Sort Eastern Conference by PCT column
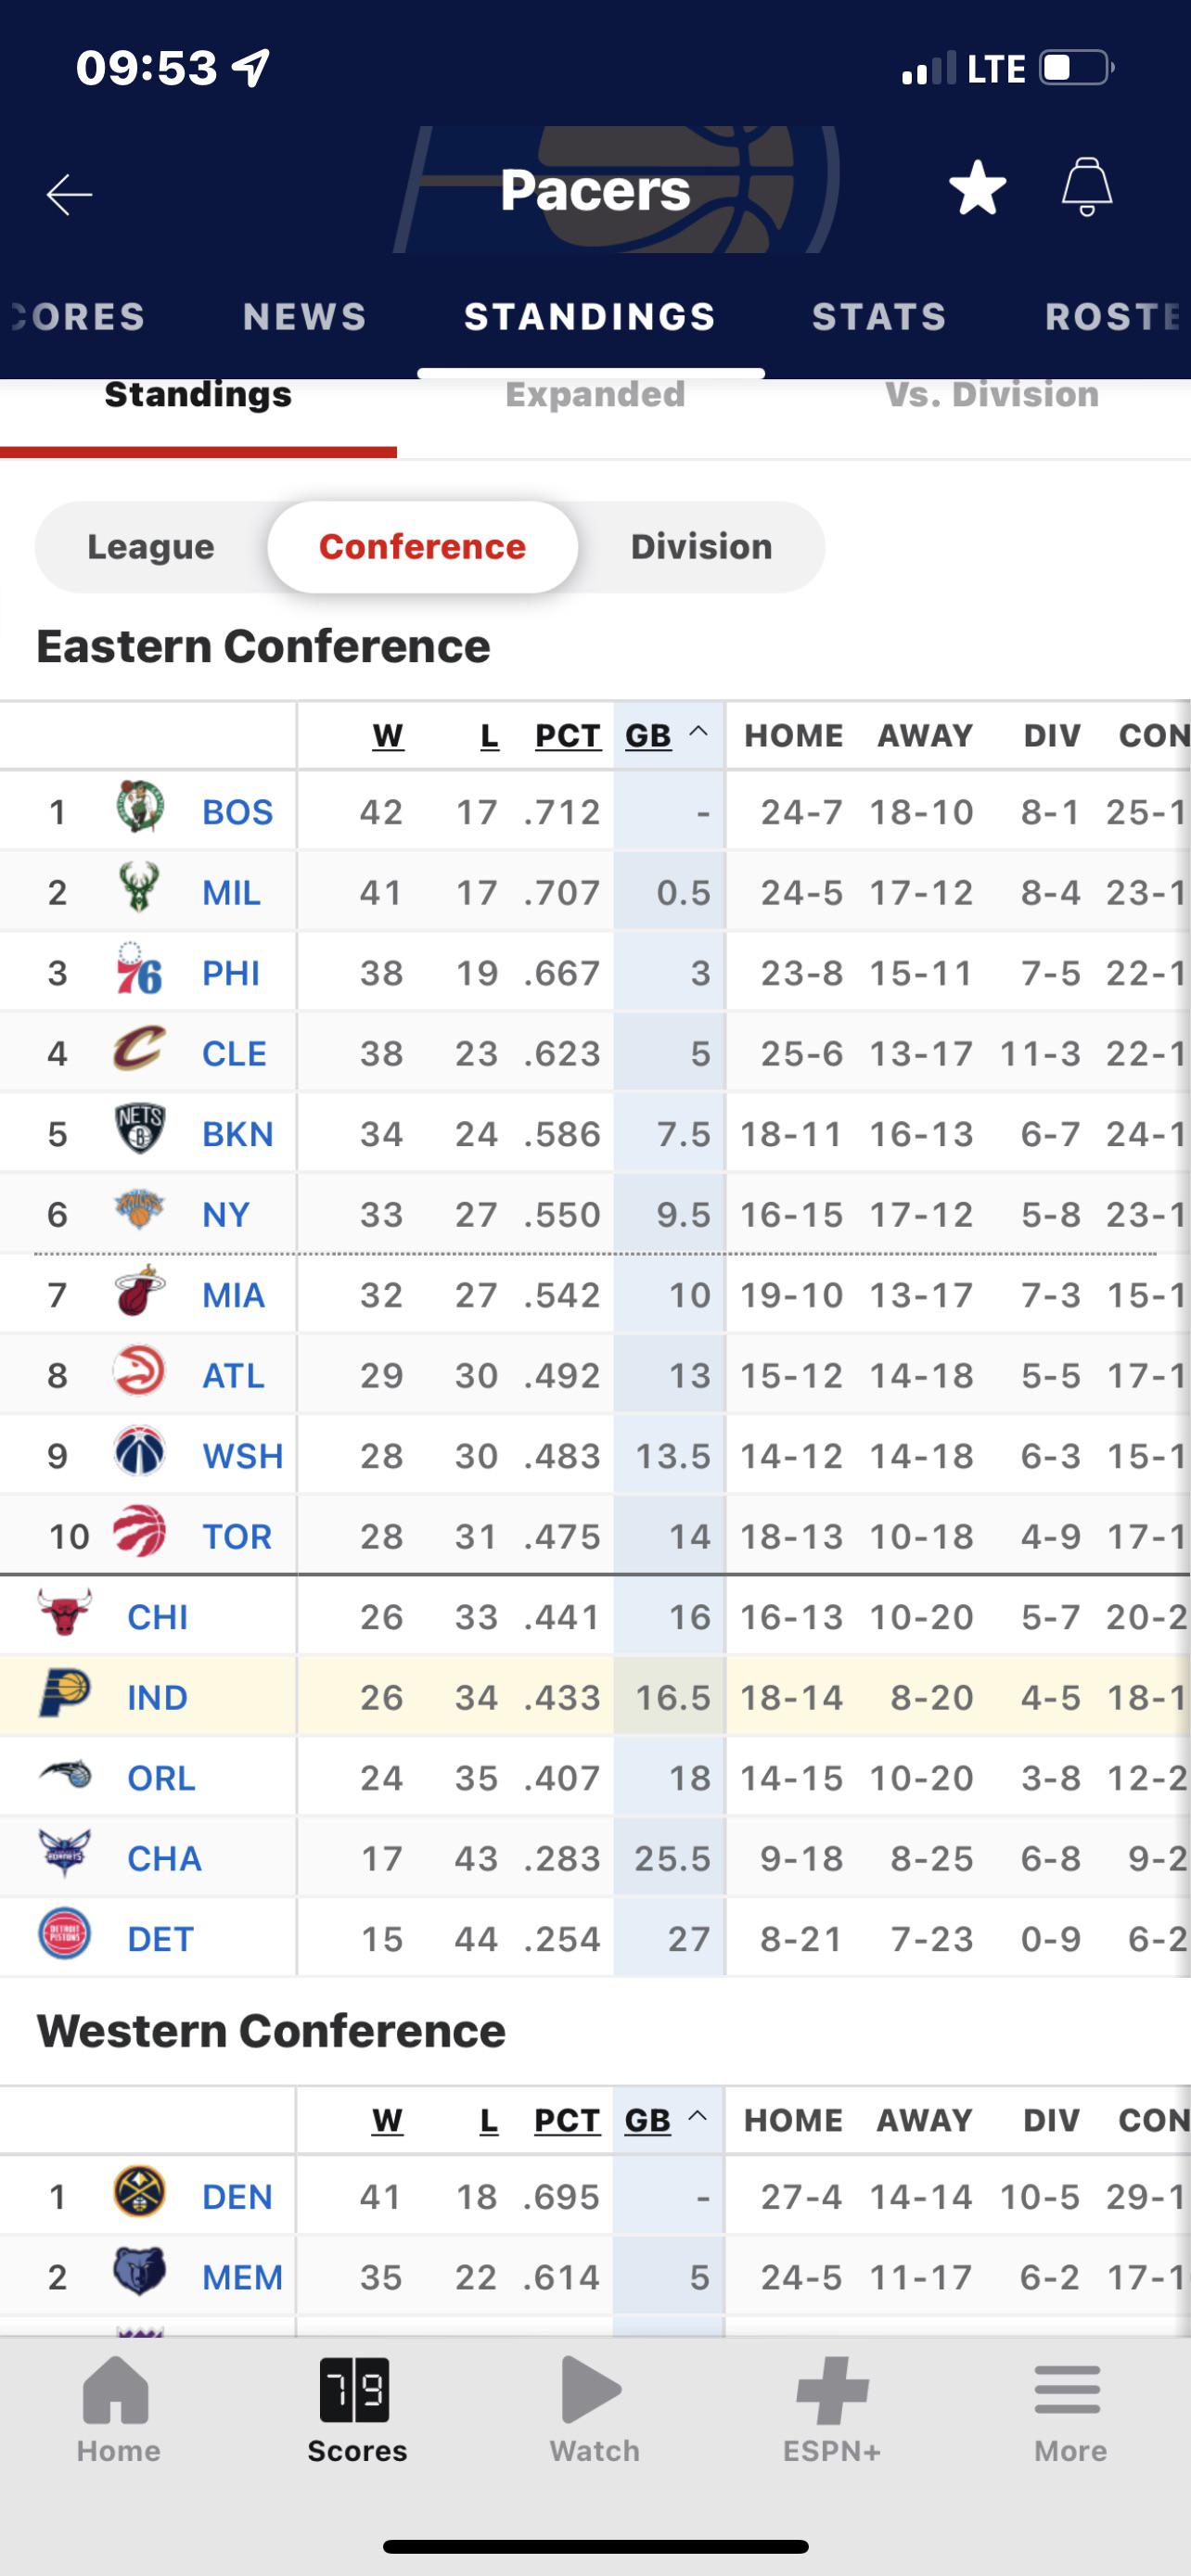1191x2576 pixels. (567, 736)
